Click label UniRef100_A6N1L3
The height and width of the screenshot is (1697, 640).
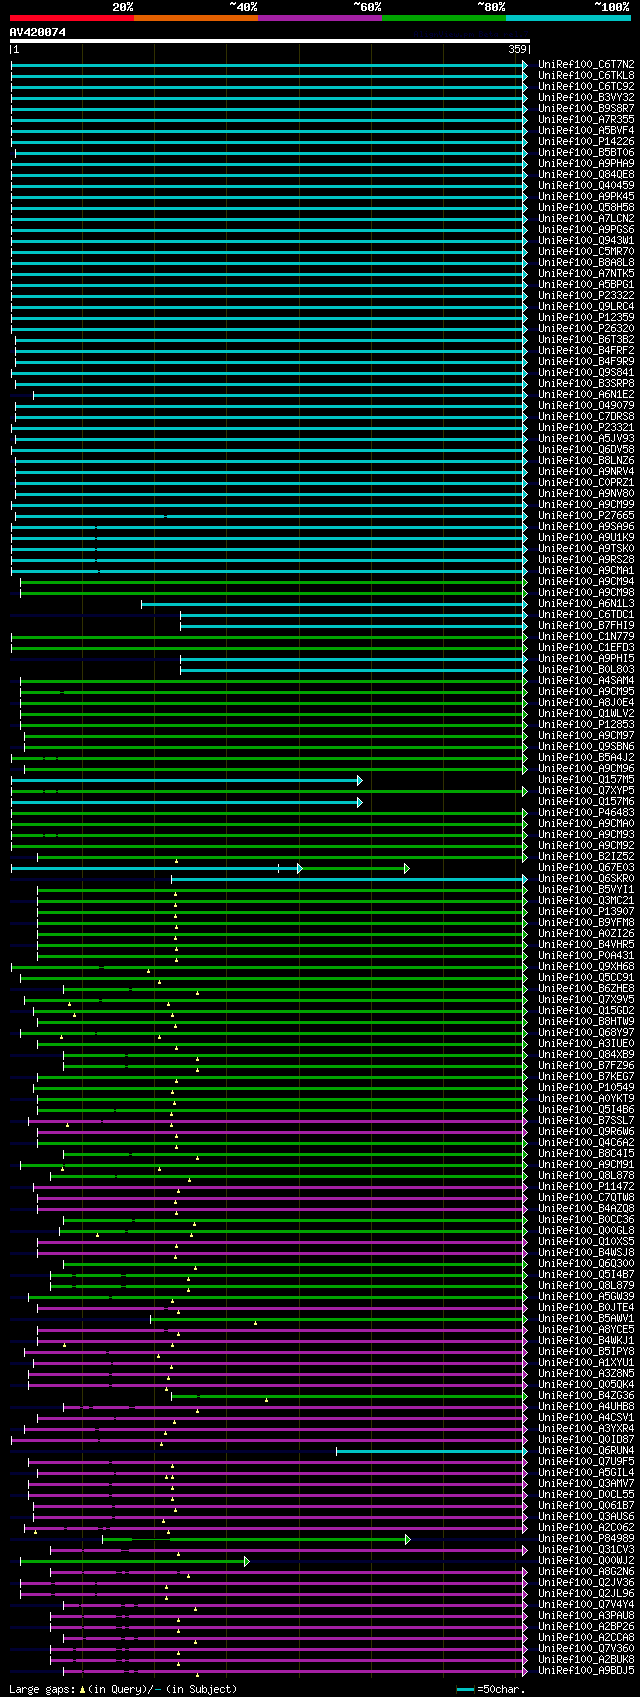(x=586, y=603)
